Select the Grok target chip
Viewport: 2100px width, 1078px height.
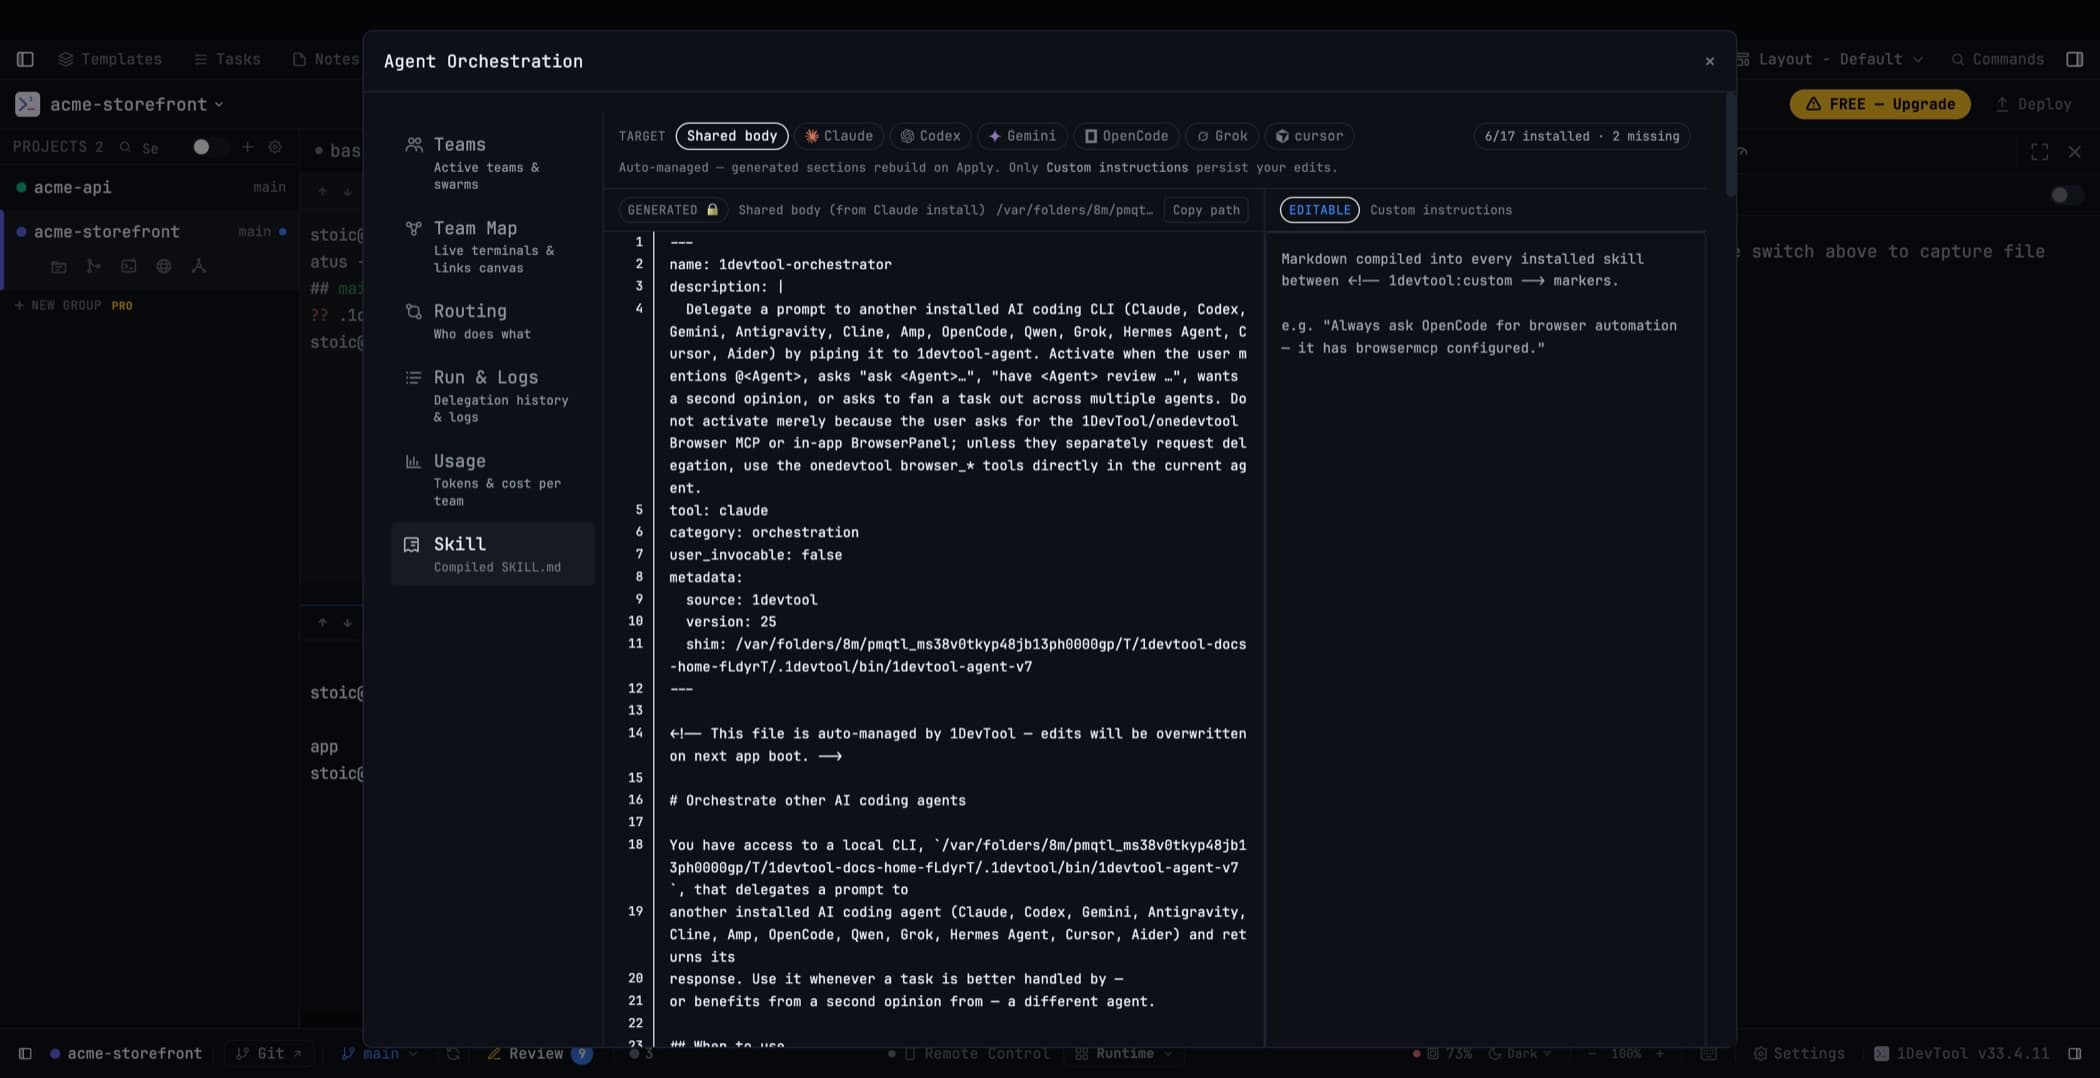click(x=1222, y=136)
